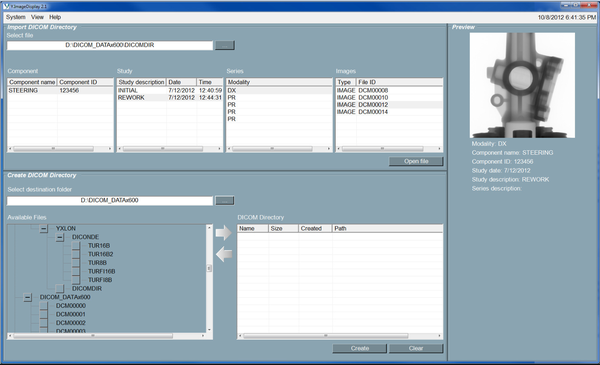Click the DCM00000 file node icon
The height and width of the screenshot is (365, 600).
coord(44,306)
